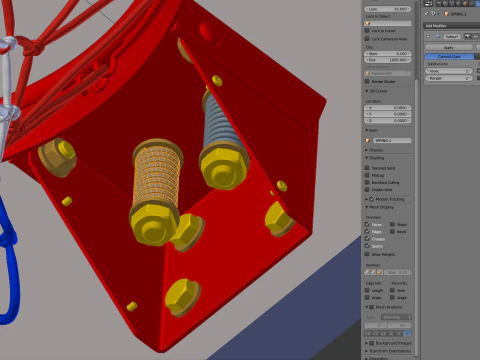Open the Add Modifier dropdown
The height and width of the screenshot is (360, 480).
[x=451, y=26]
